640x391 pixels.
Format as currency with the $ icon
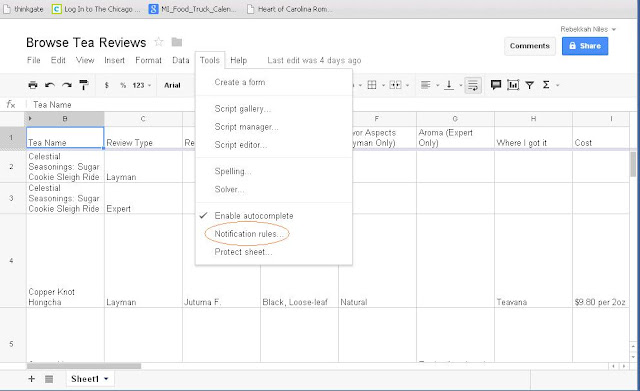(107, 85)
